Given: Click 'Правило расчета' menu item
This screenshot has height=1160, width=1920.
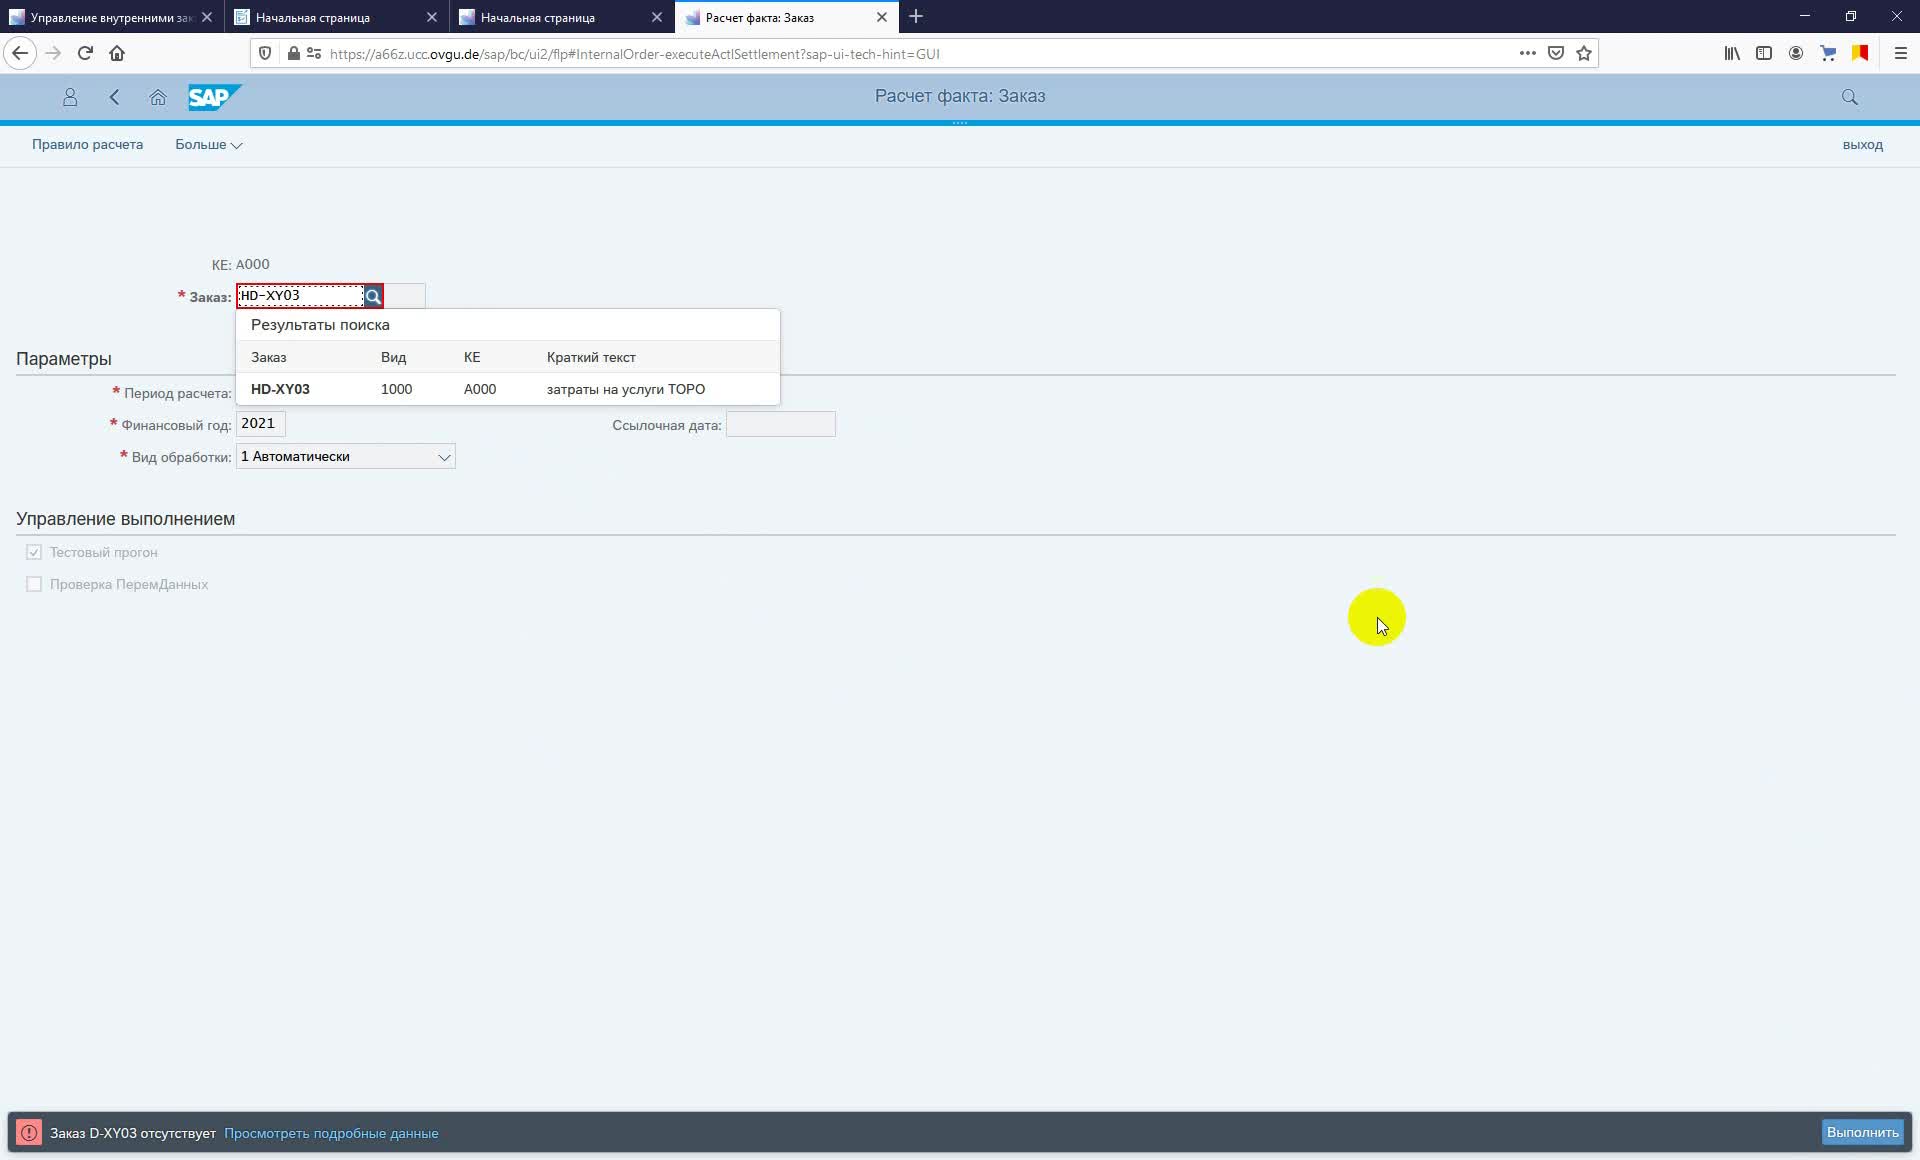Looking at the screenshot, I should point(87,145).
